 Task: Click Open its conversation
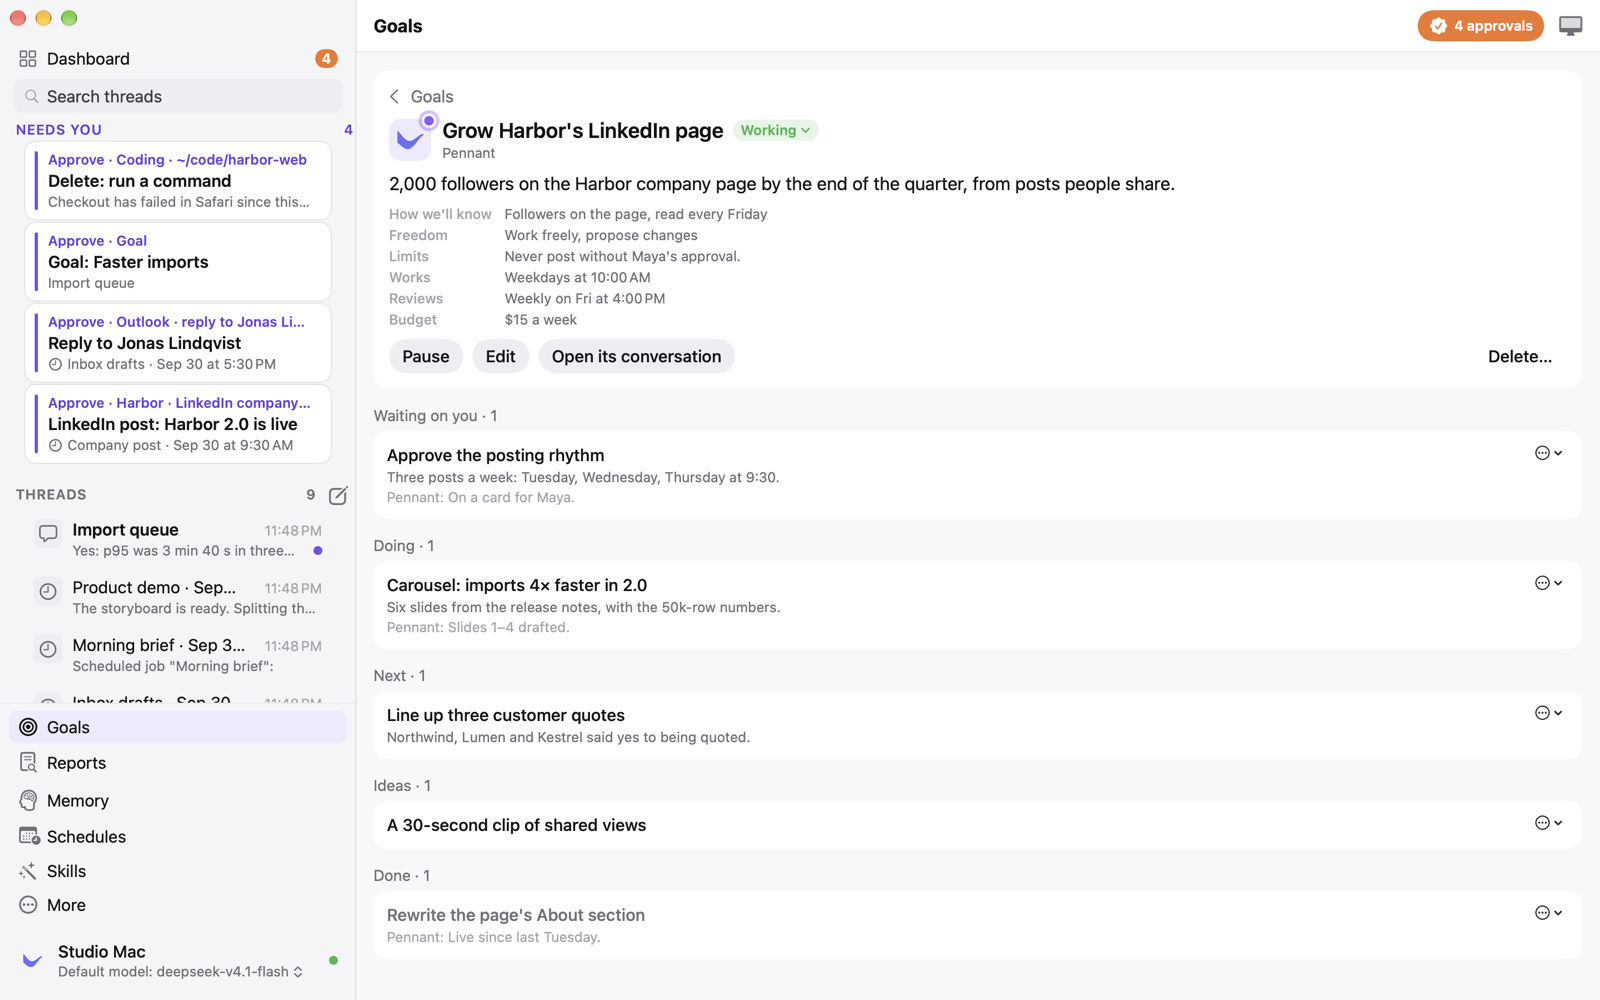click(x=636, y=357)
